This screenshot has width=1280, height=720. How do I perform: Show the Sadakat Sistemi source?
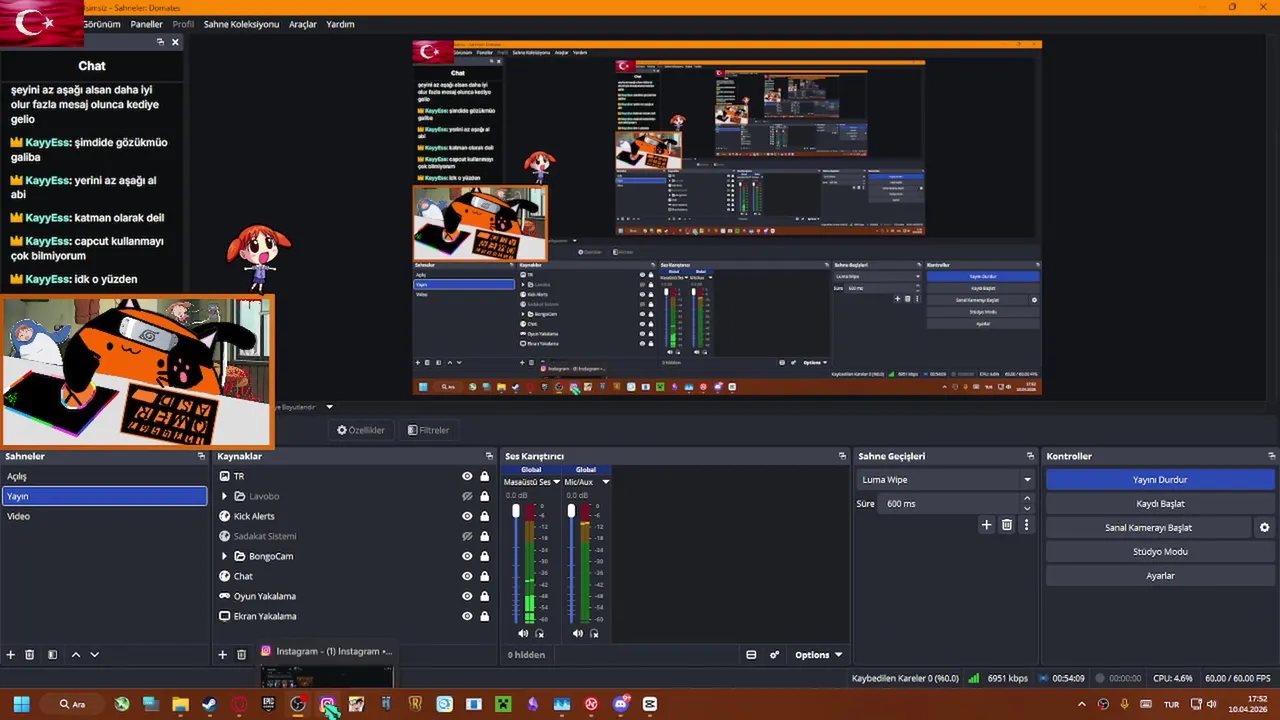click(467, 537)
